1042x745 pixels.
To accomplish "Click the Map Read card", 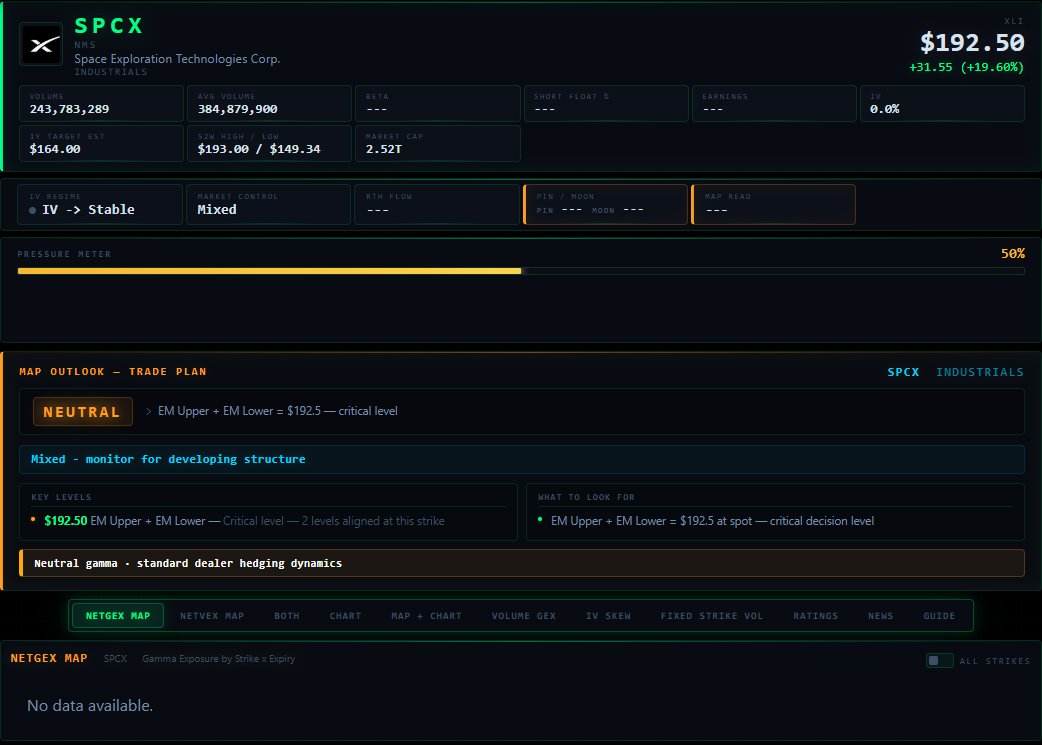I will [774, 205].
